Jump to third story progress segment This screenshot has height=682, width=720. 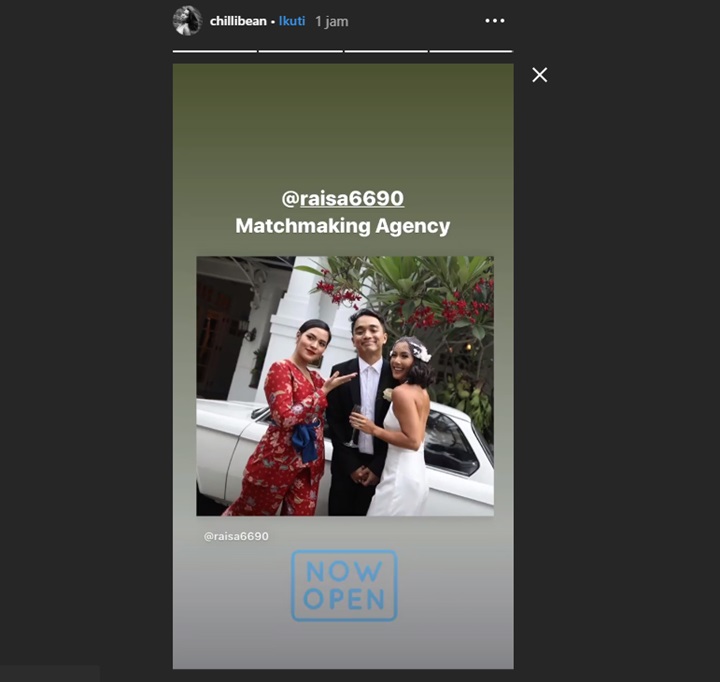386,51
